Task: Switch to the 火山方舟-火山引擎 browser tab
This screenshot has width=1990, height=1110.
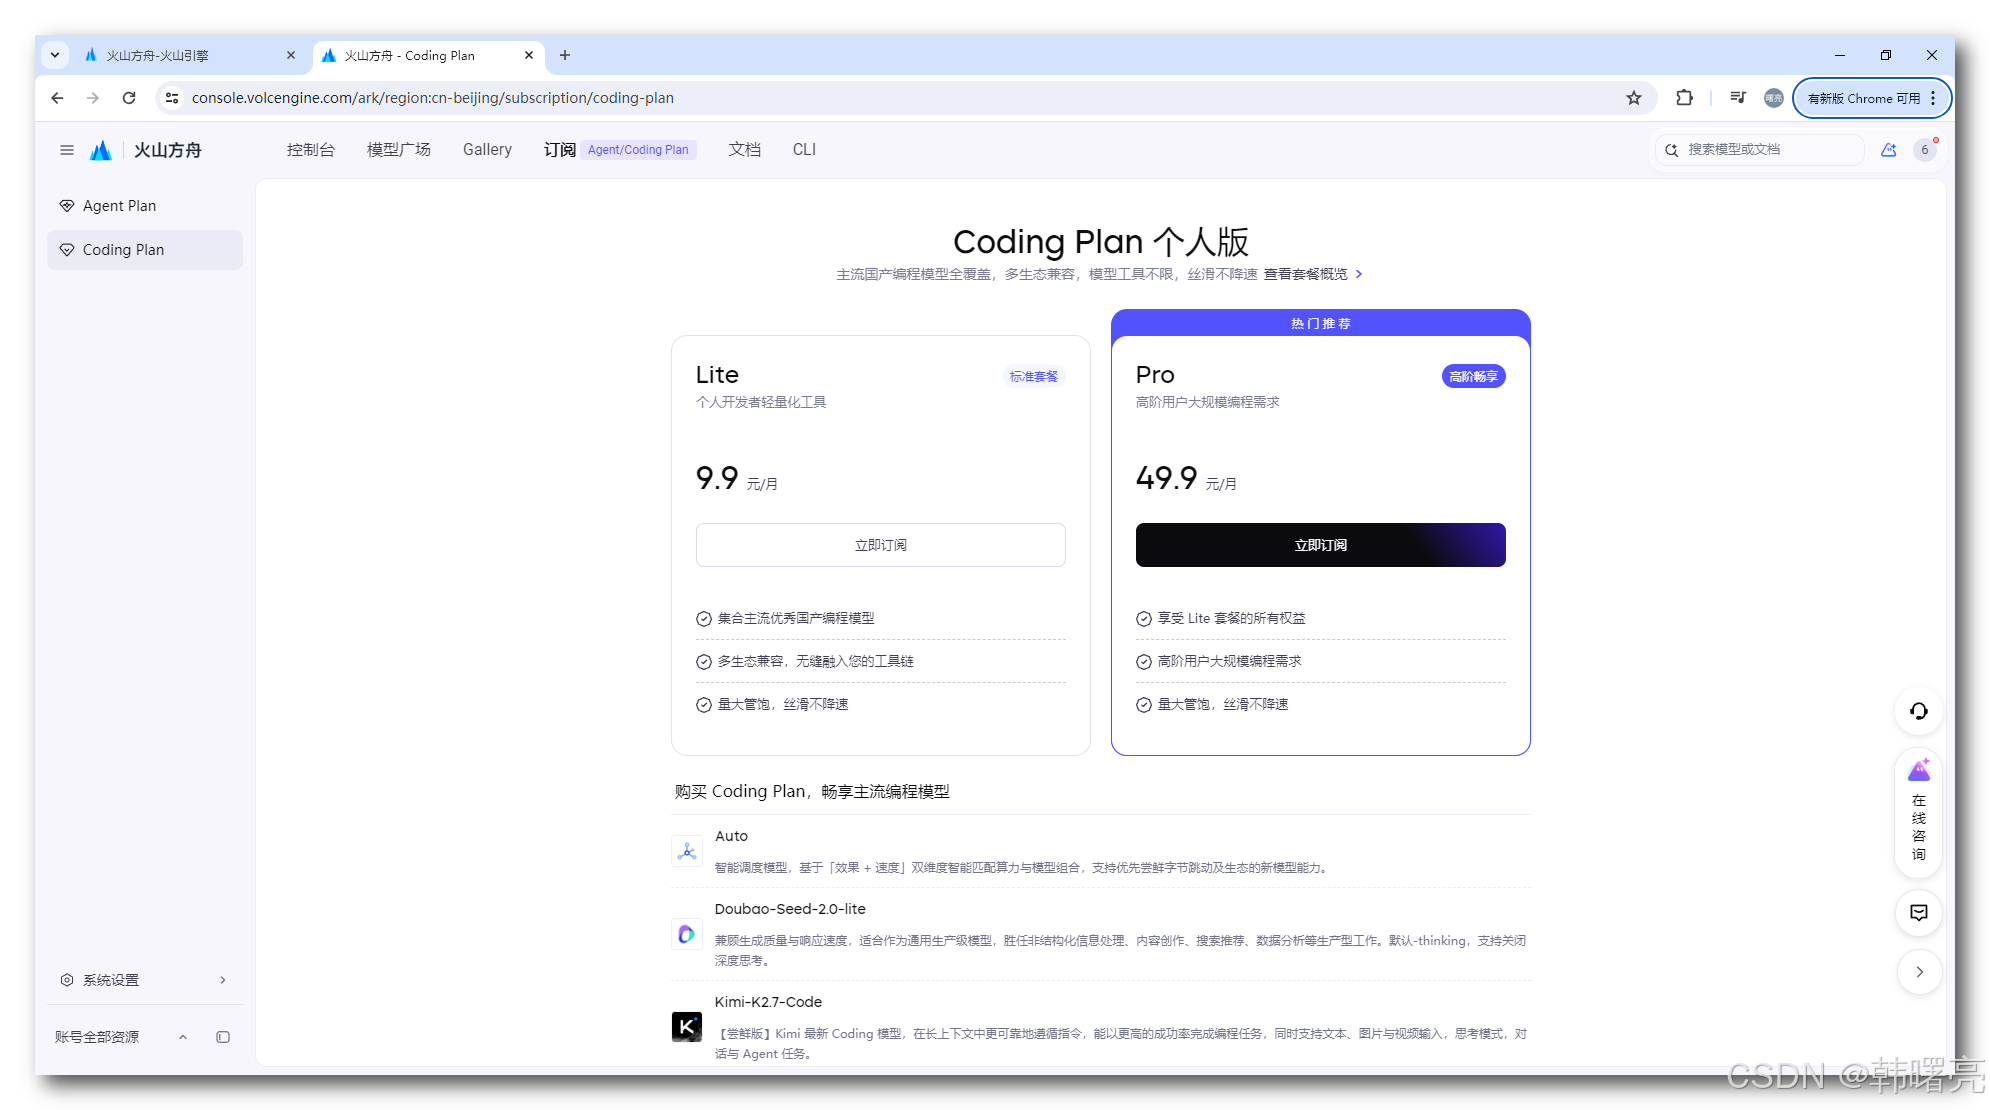Action: (190, 56)
